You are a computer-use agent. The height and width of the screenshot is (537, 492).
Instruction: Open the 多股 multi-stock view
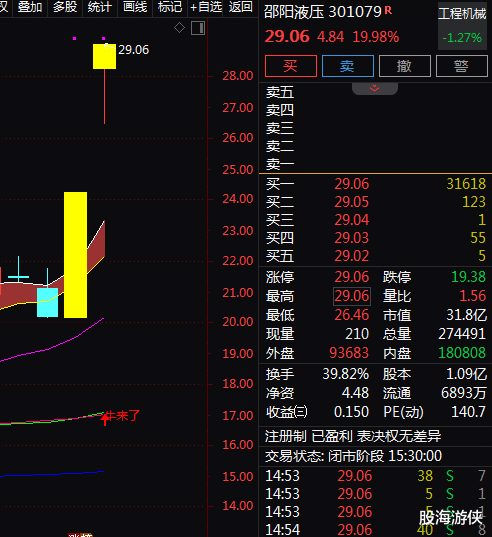pyautogui.click(x=65, y=7)
